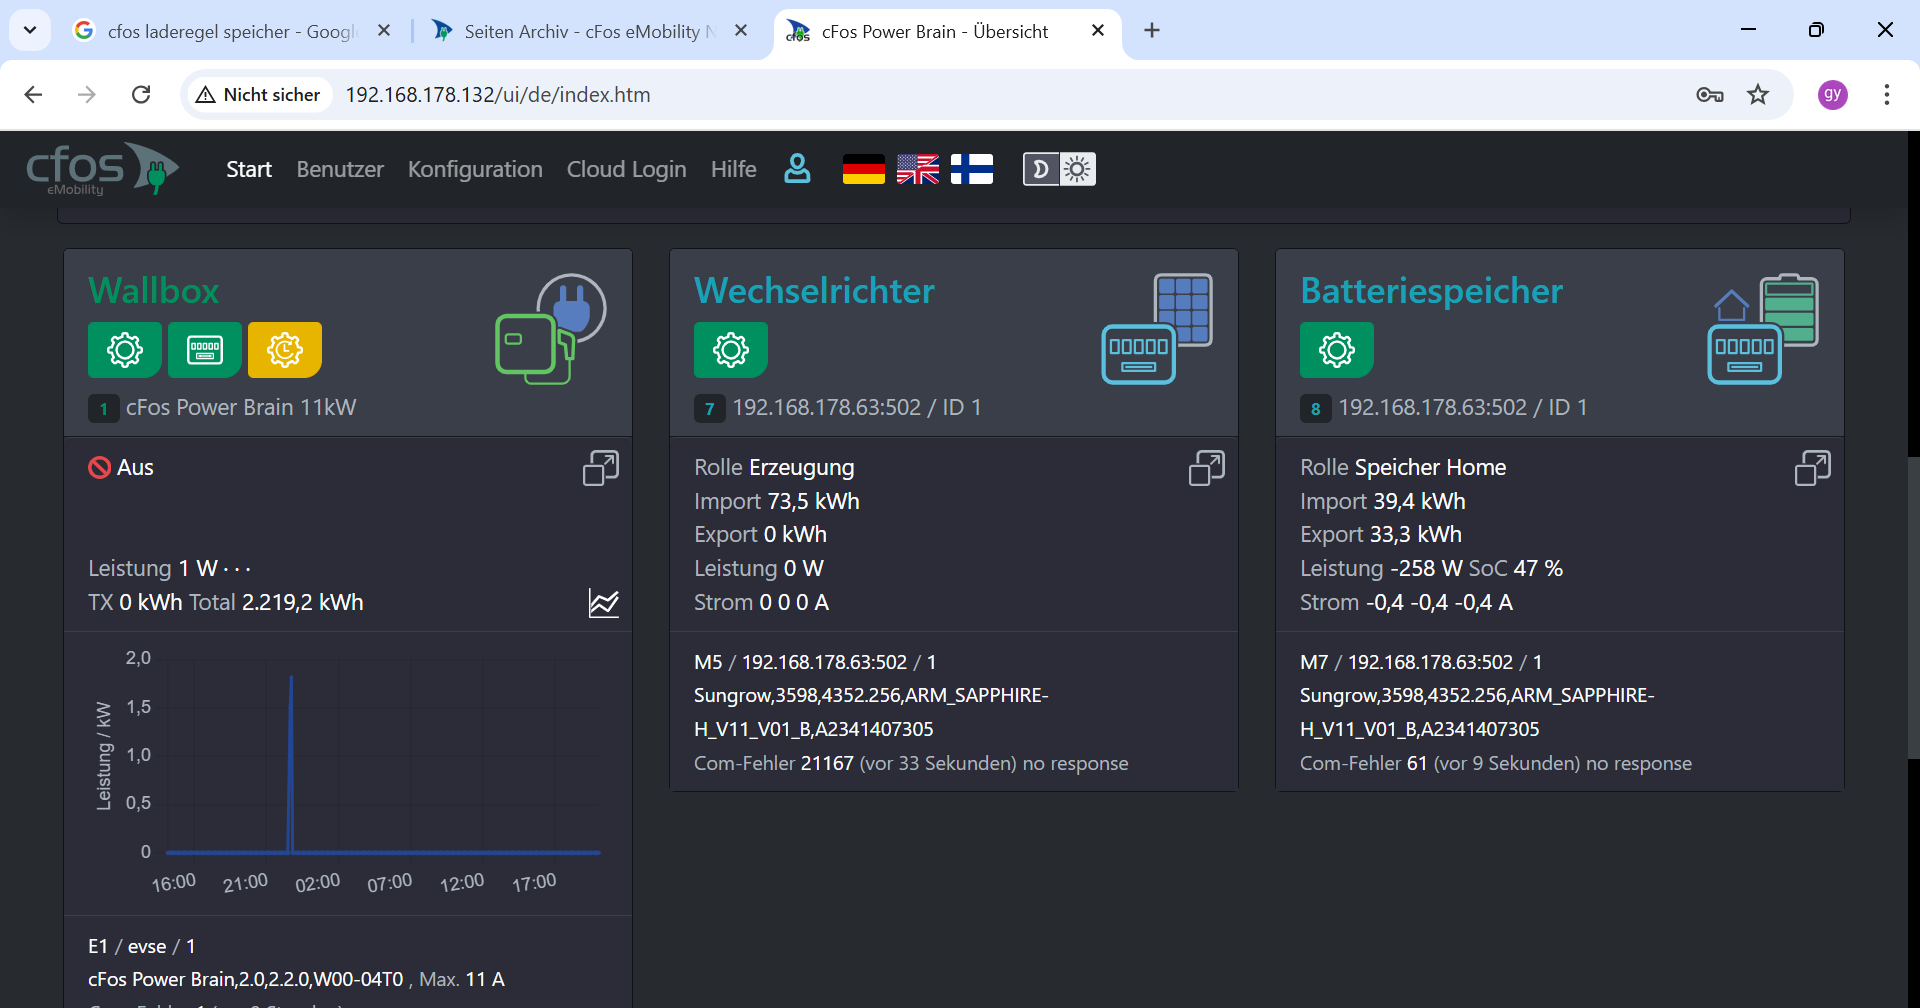Switch language to German flag
The height and width of the screenshot is (1008, 1920).
click(x=864, y=169)
